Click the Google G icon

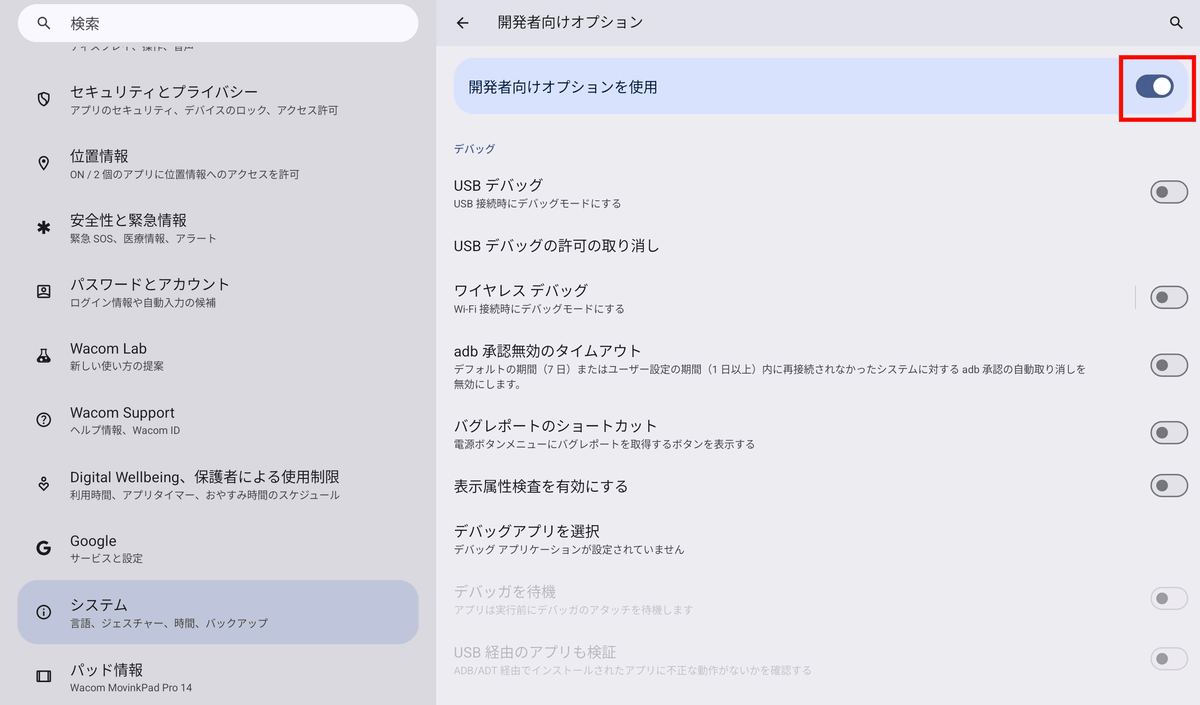coord(44,548)
